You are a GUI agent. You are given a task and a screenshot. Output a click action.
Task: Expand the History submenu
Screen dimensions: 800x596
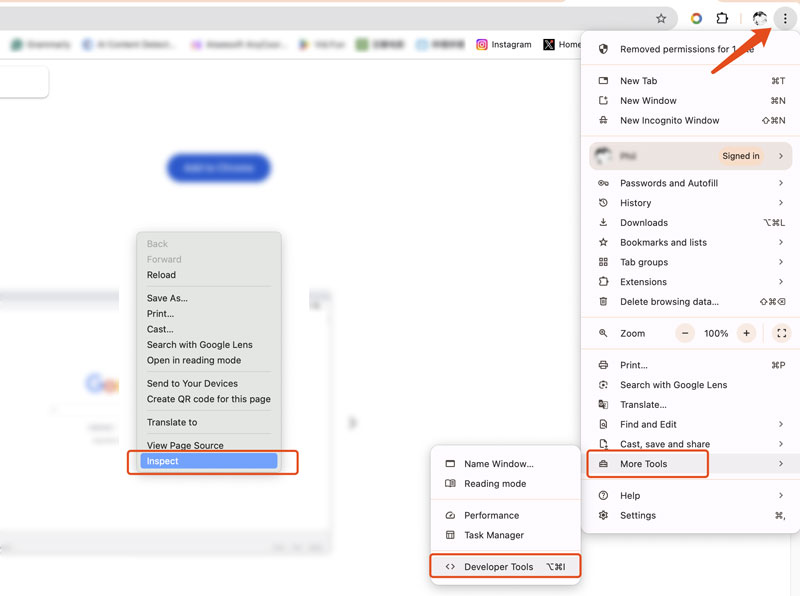[x=691, y=203]
